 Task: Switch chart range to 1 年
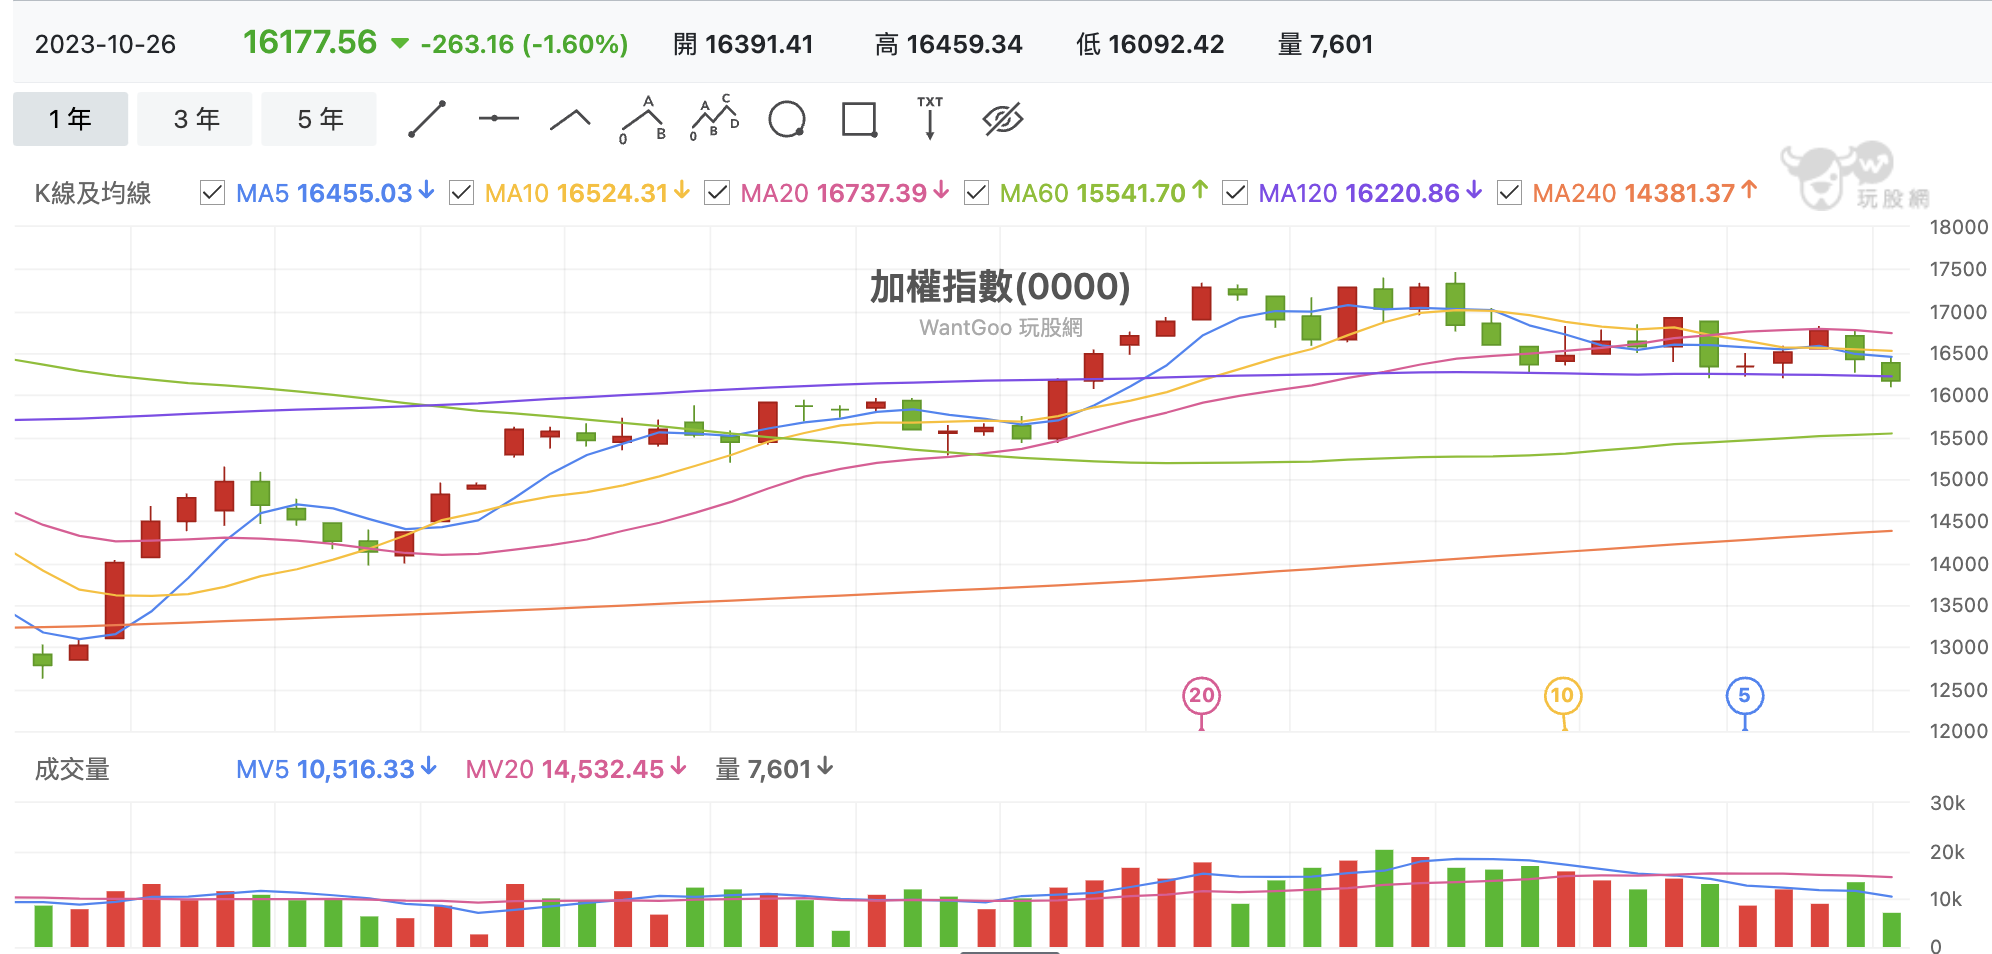[70, 119]
